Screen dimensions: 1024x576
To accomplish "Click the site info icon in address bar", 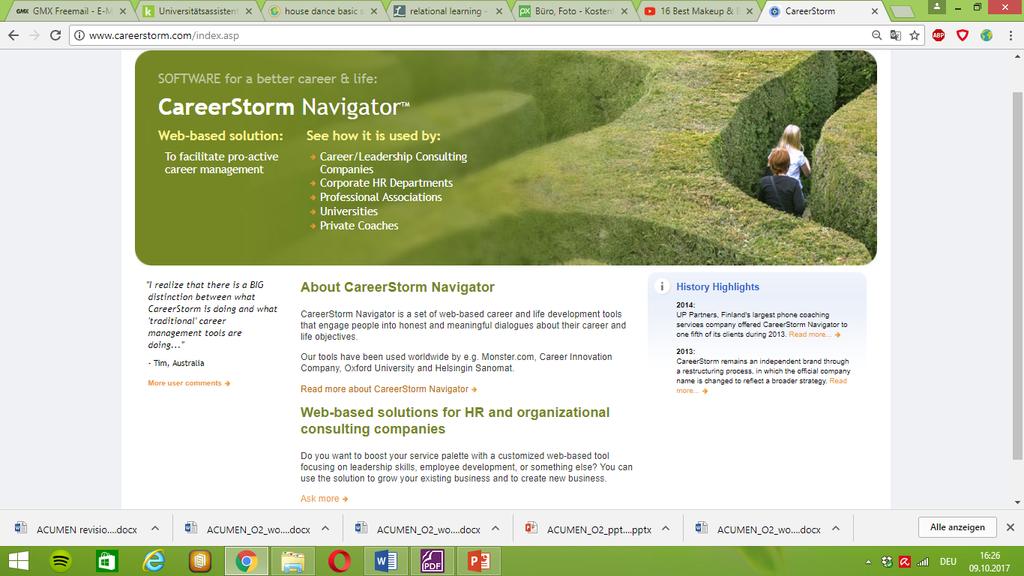I will 79,35.
